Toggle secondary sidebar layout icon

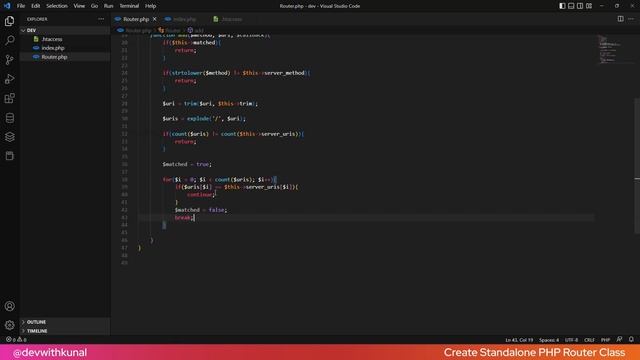pos(580,6)
